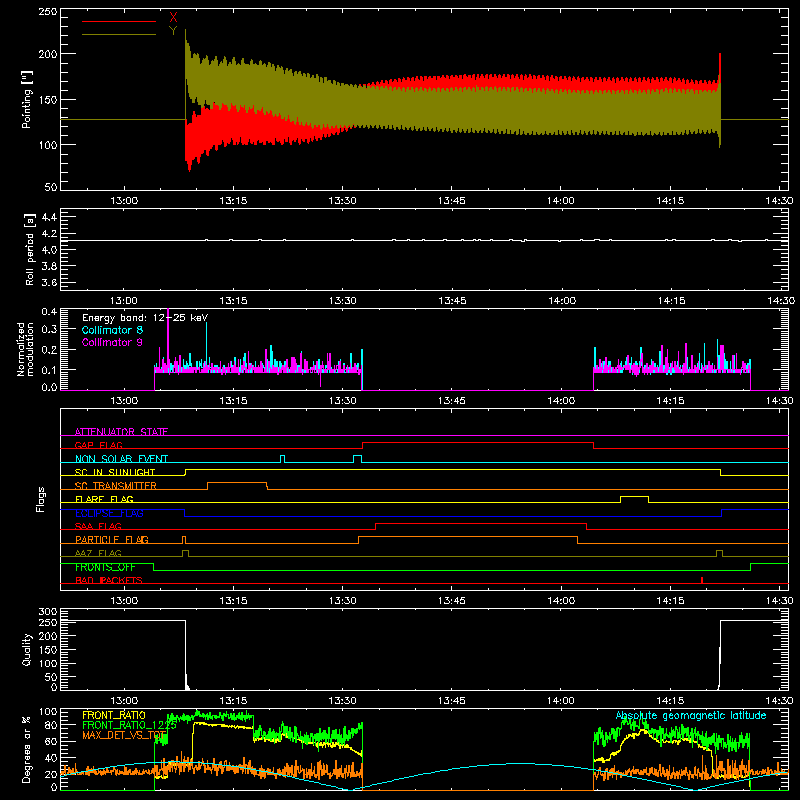Click the A4Z flag pulse near 14:22

coord(719,553)
